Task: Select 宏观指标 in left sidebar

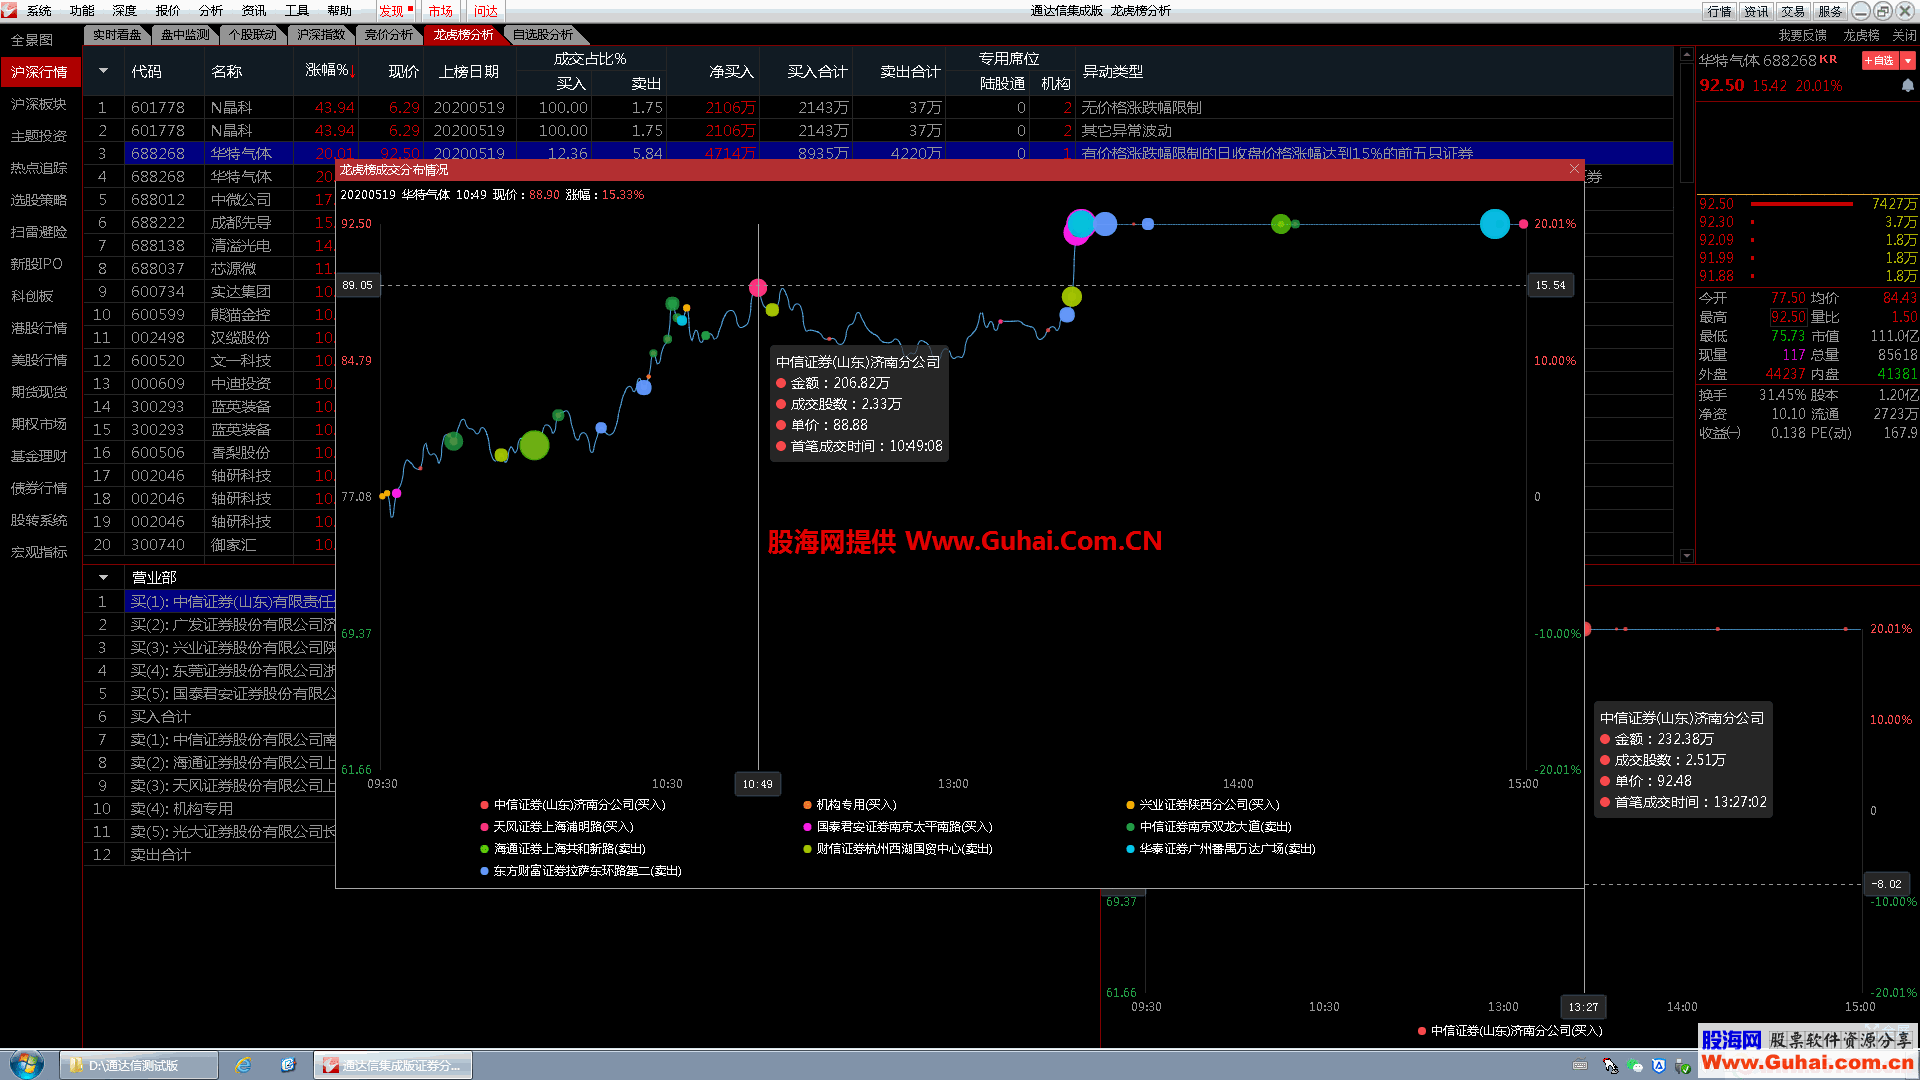Action: pos(39,552)
